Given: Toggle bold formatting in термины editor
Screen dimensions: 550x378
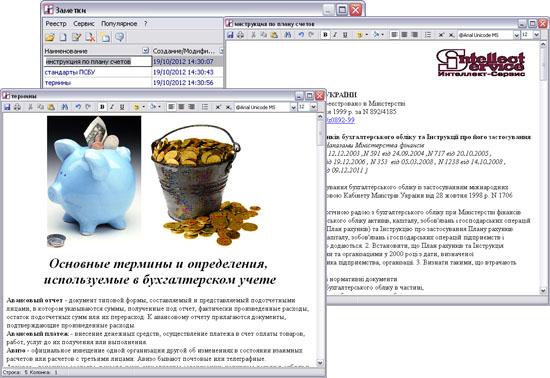Looking at the screenshot, I should [102, 107].
